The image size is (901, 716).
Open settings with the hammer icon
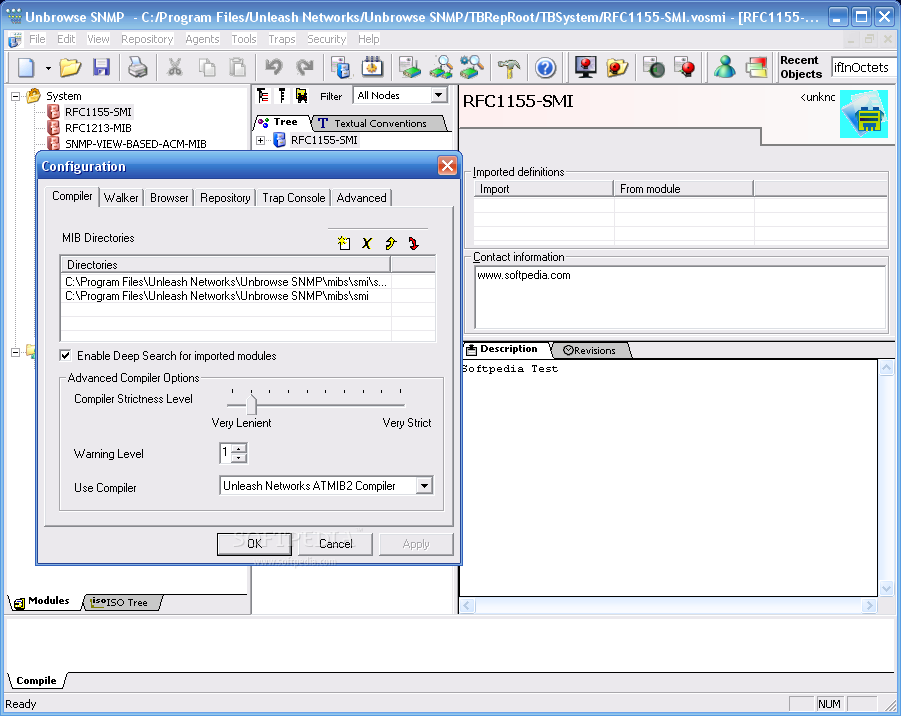509,67
